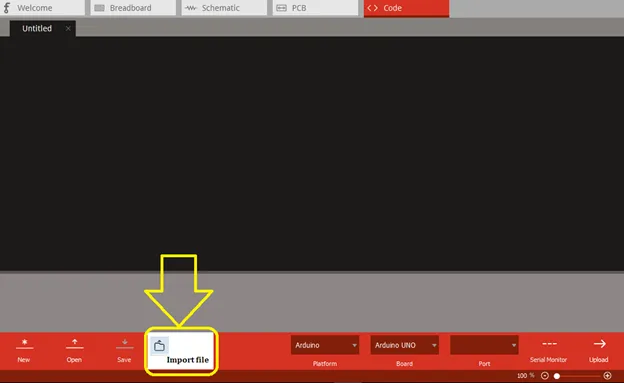
Task: Select the Untitled document tab
Action: (x=43, y=29)
